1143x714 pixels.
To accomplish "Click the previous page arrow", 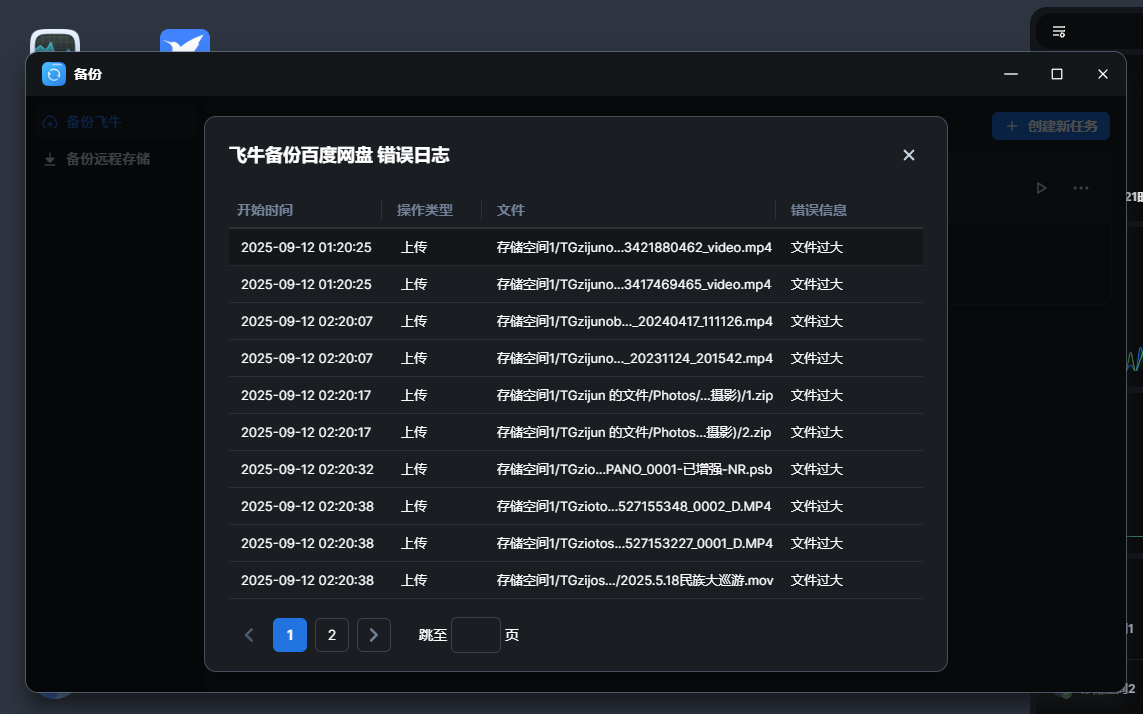I will [x=249, y=635].
